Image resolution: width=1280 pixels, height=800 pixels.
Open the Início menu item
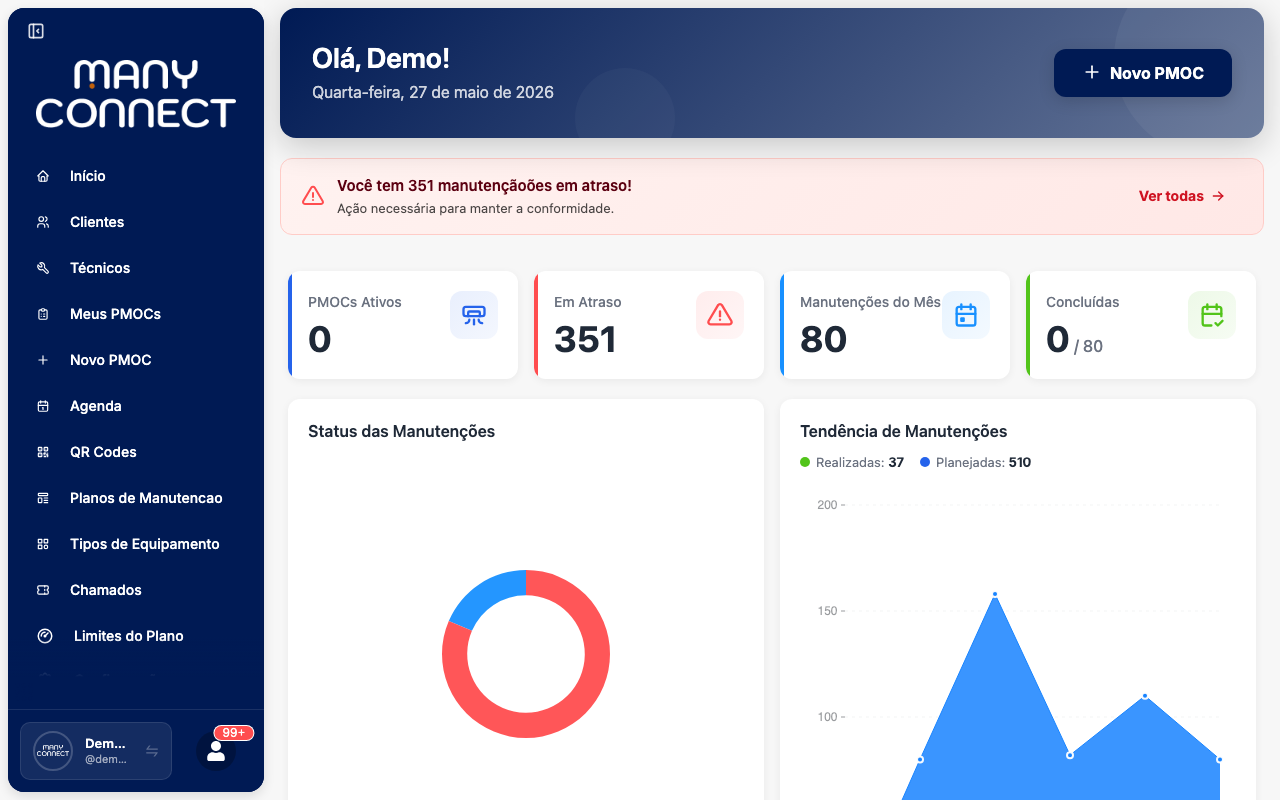click(x=136, y=176)
